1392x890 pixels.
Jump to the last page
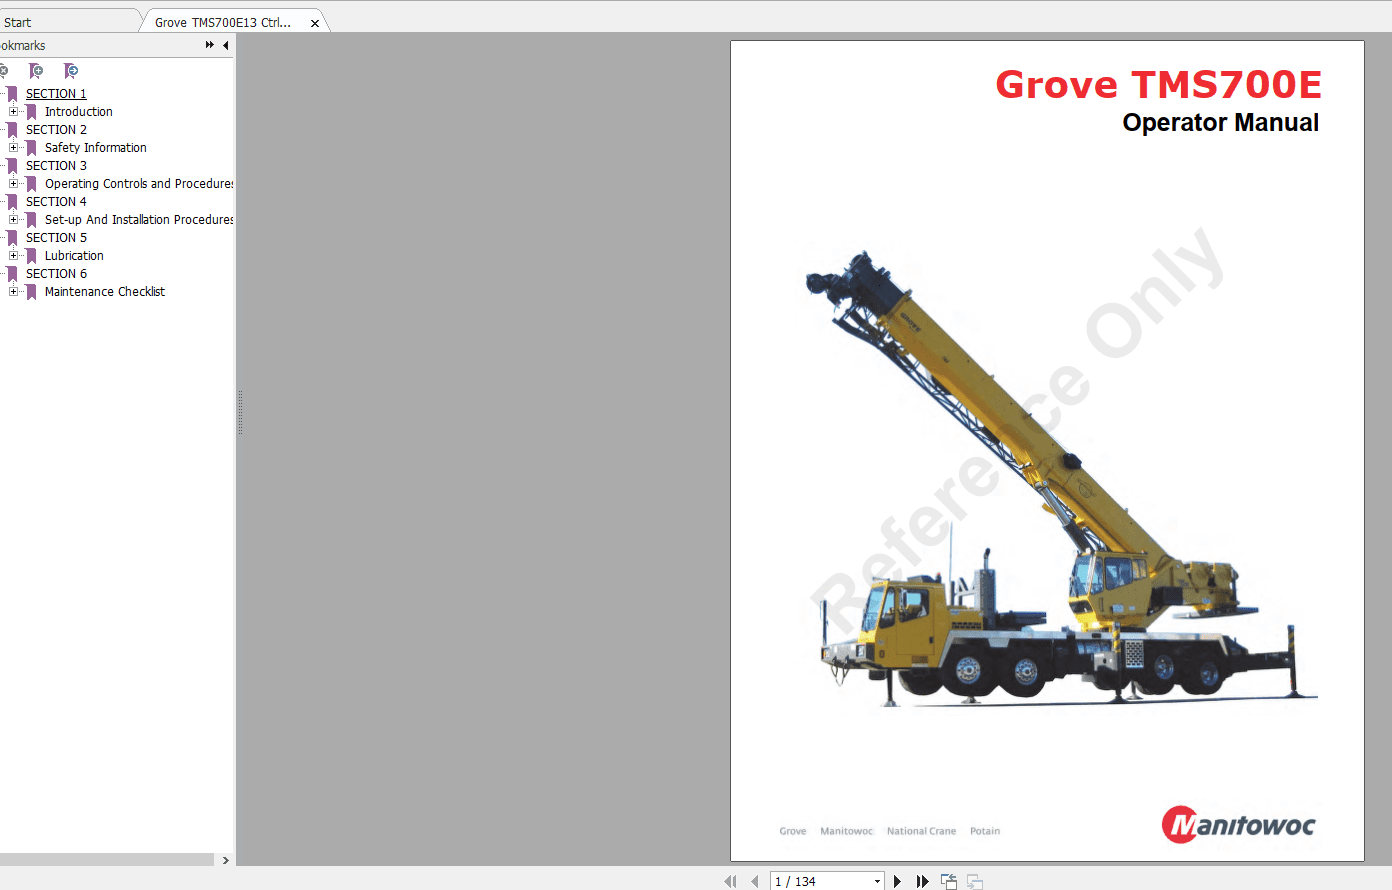(x=921, y=881)
